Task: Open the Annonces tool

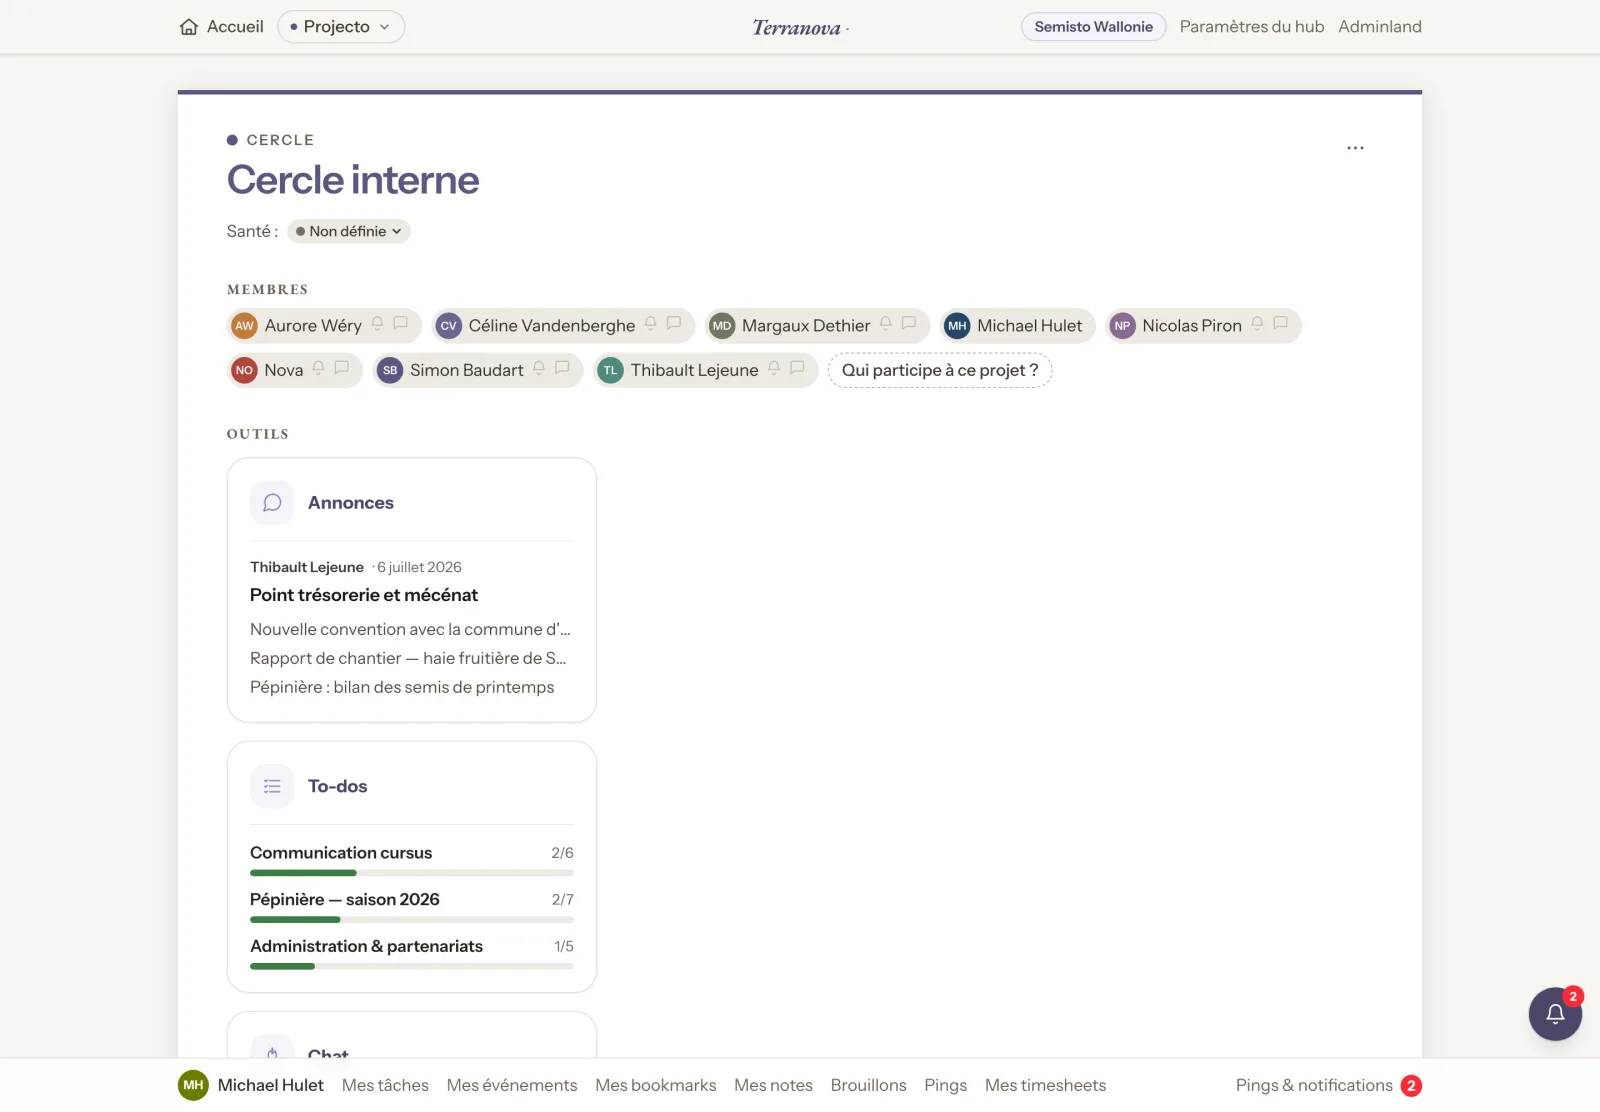Action: point(350,503)
